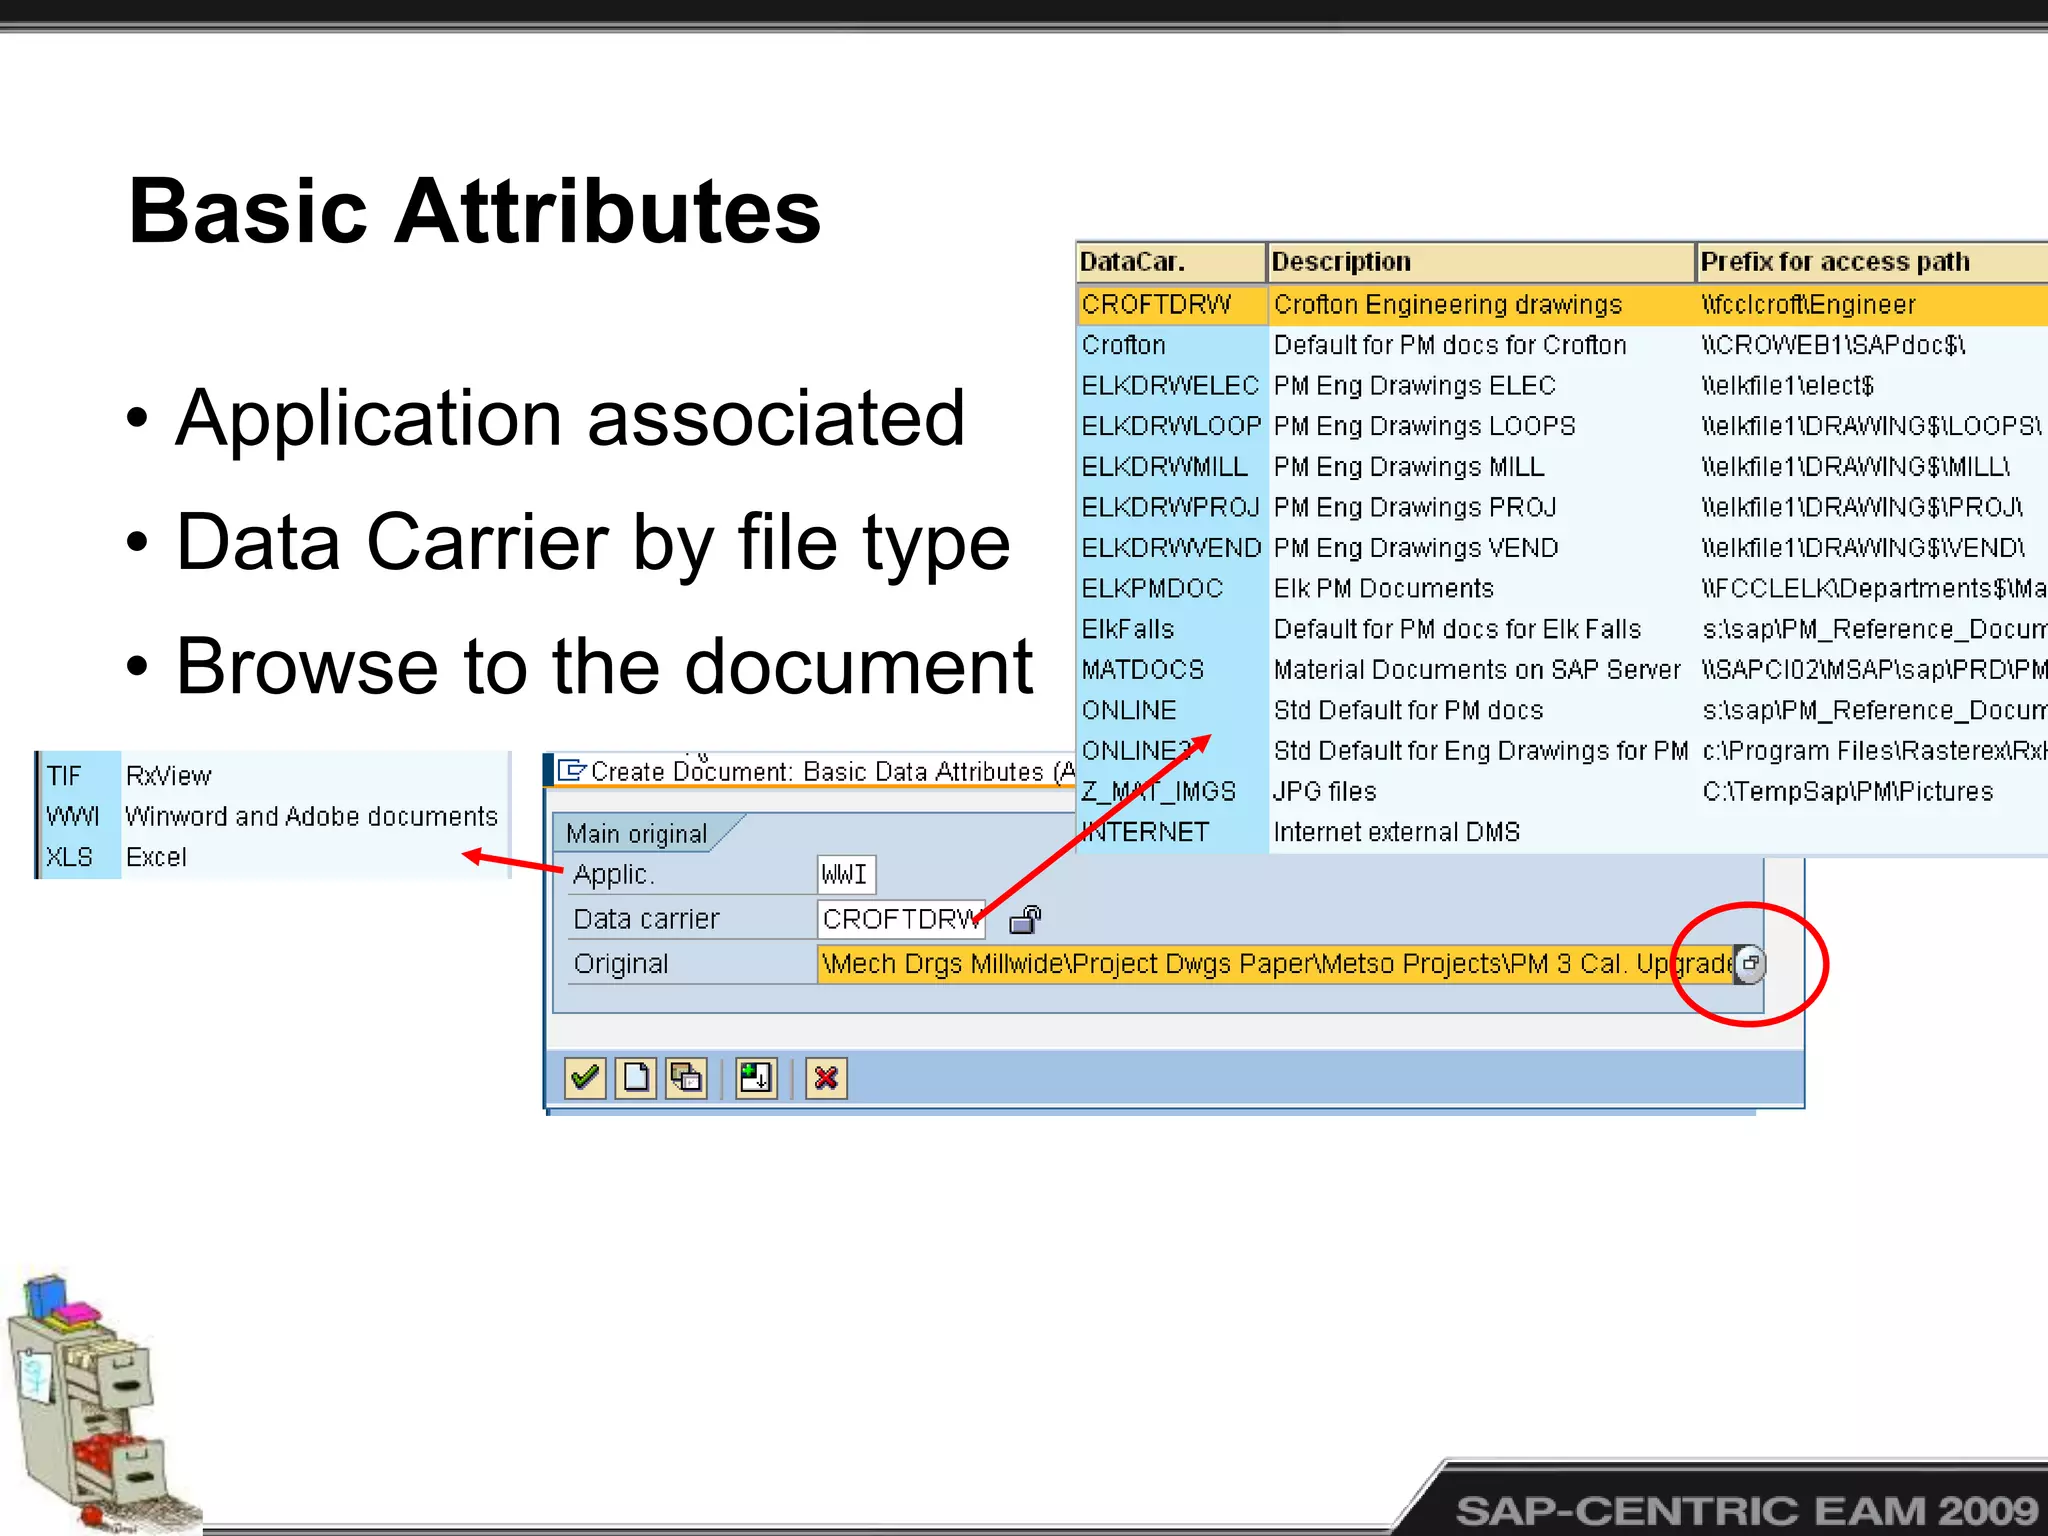Select the ELKPMDOC data carrier entry
The width and height of the screenshot is (2048, 1536).
coord(1172,589)
